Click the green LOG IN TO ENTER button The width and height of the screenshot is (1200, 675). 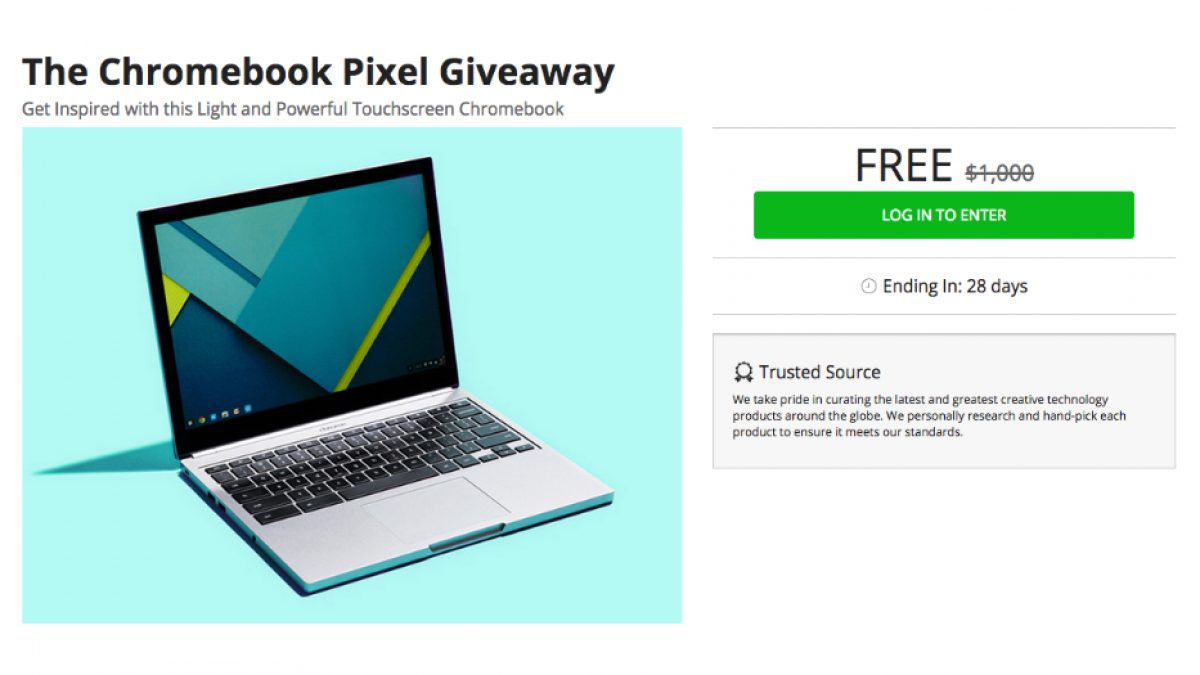tap(943, 215)
